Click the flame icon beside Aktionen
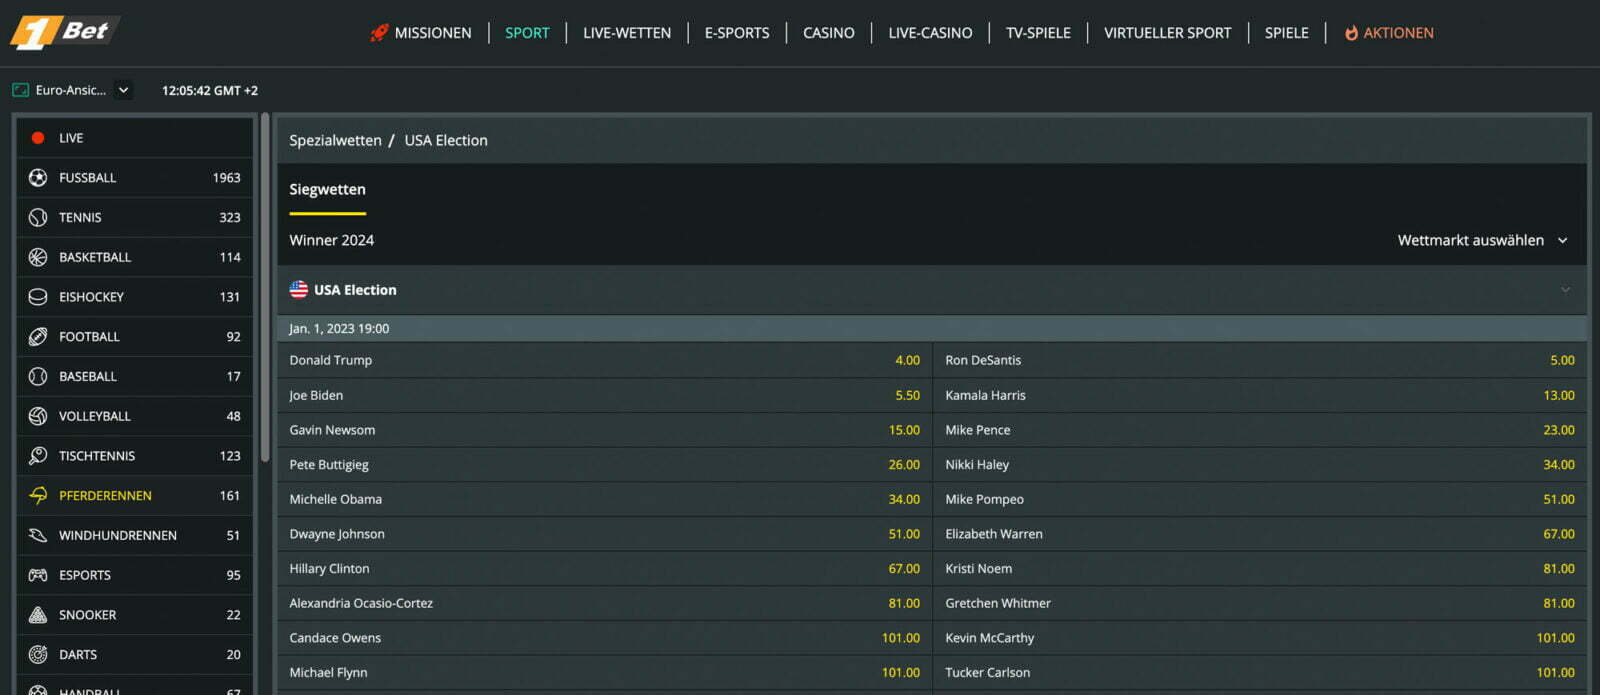Screen dimensions: 1600x695 pos(1351,33)
